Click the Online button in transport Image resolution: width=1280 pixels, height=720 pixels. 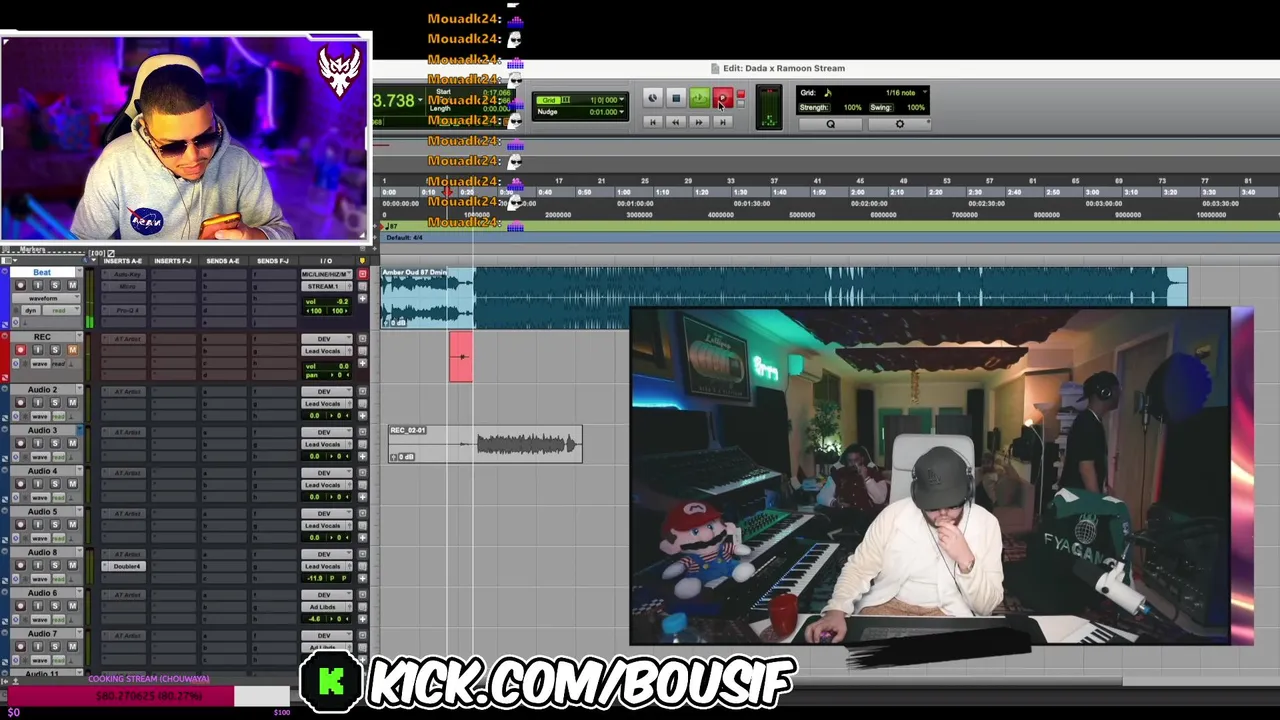[652, 98]
